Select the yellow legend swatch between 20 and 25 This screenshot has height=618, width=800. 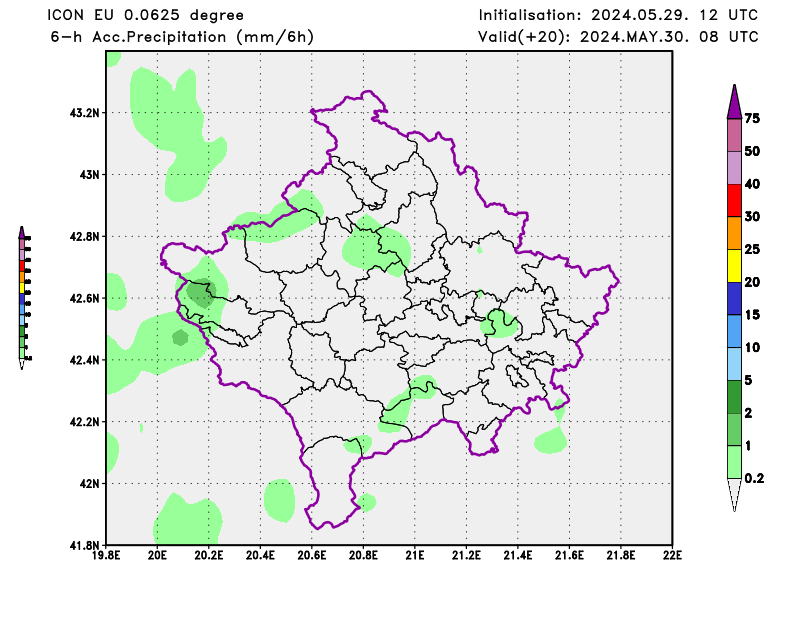tap(734, 266)
